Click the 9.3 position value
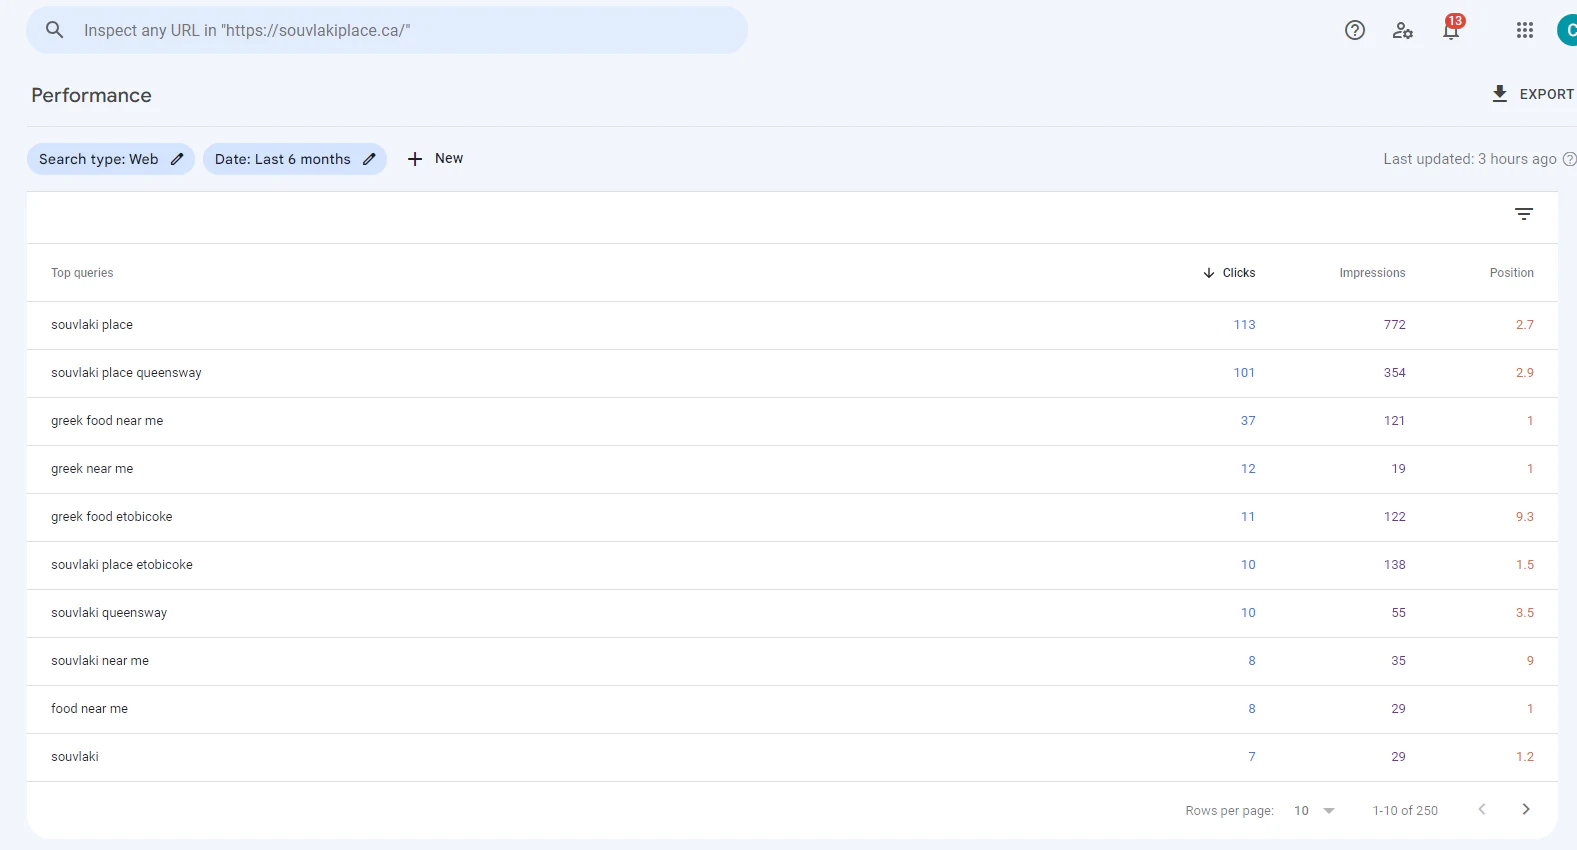This screenshot has width=1577, height=850. tap(1524, 517)
